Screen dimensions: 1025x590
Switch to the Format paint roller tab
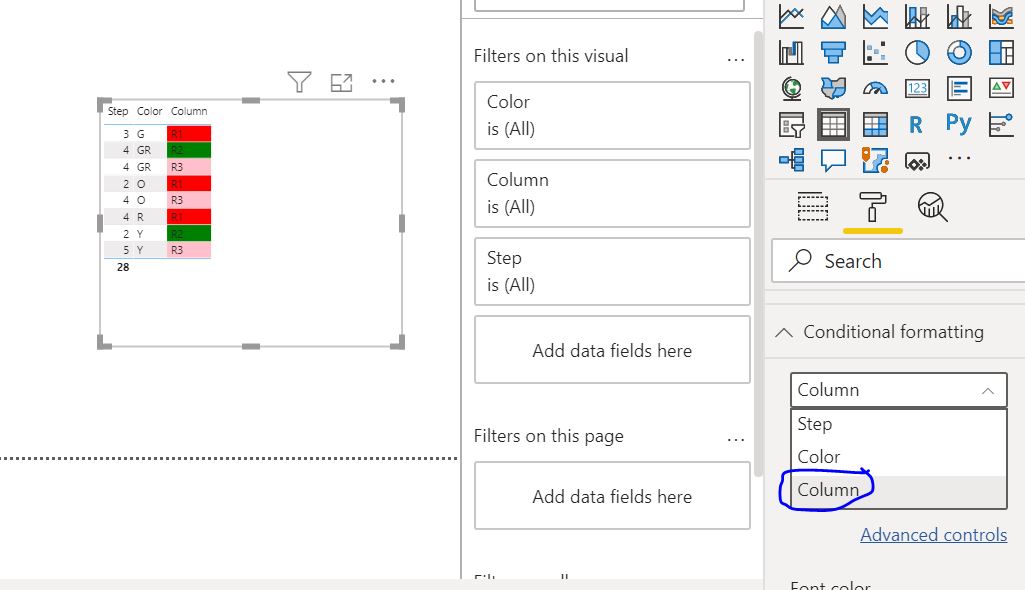point(873,207)
